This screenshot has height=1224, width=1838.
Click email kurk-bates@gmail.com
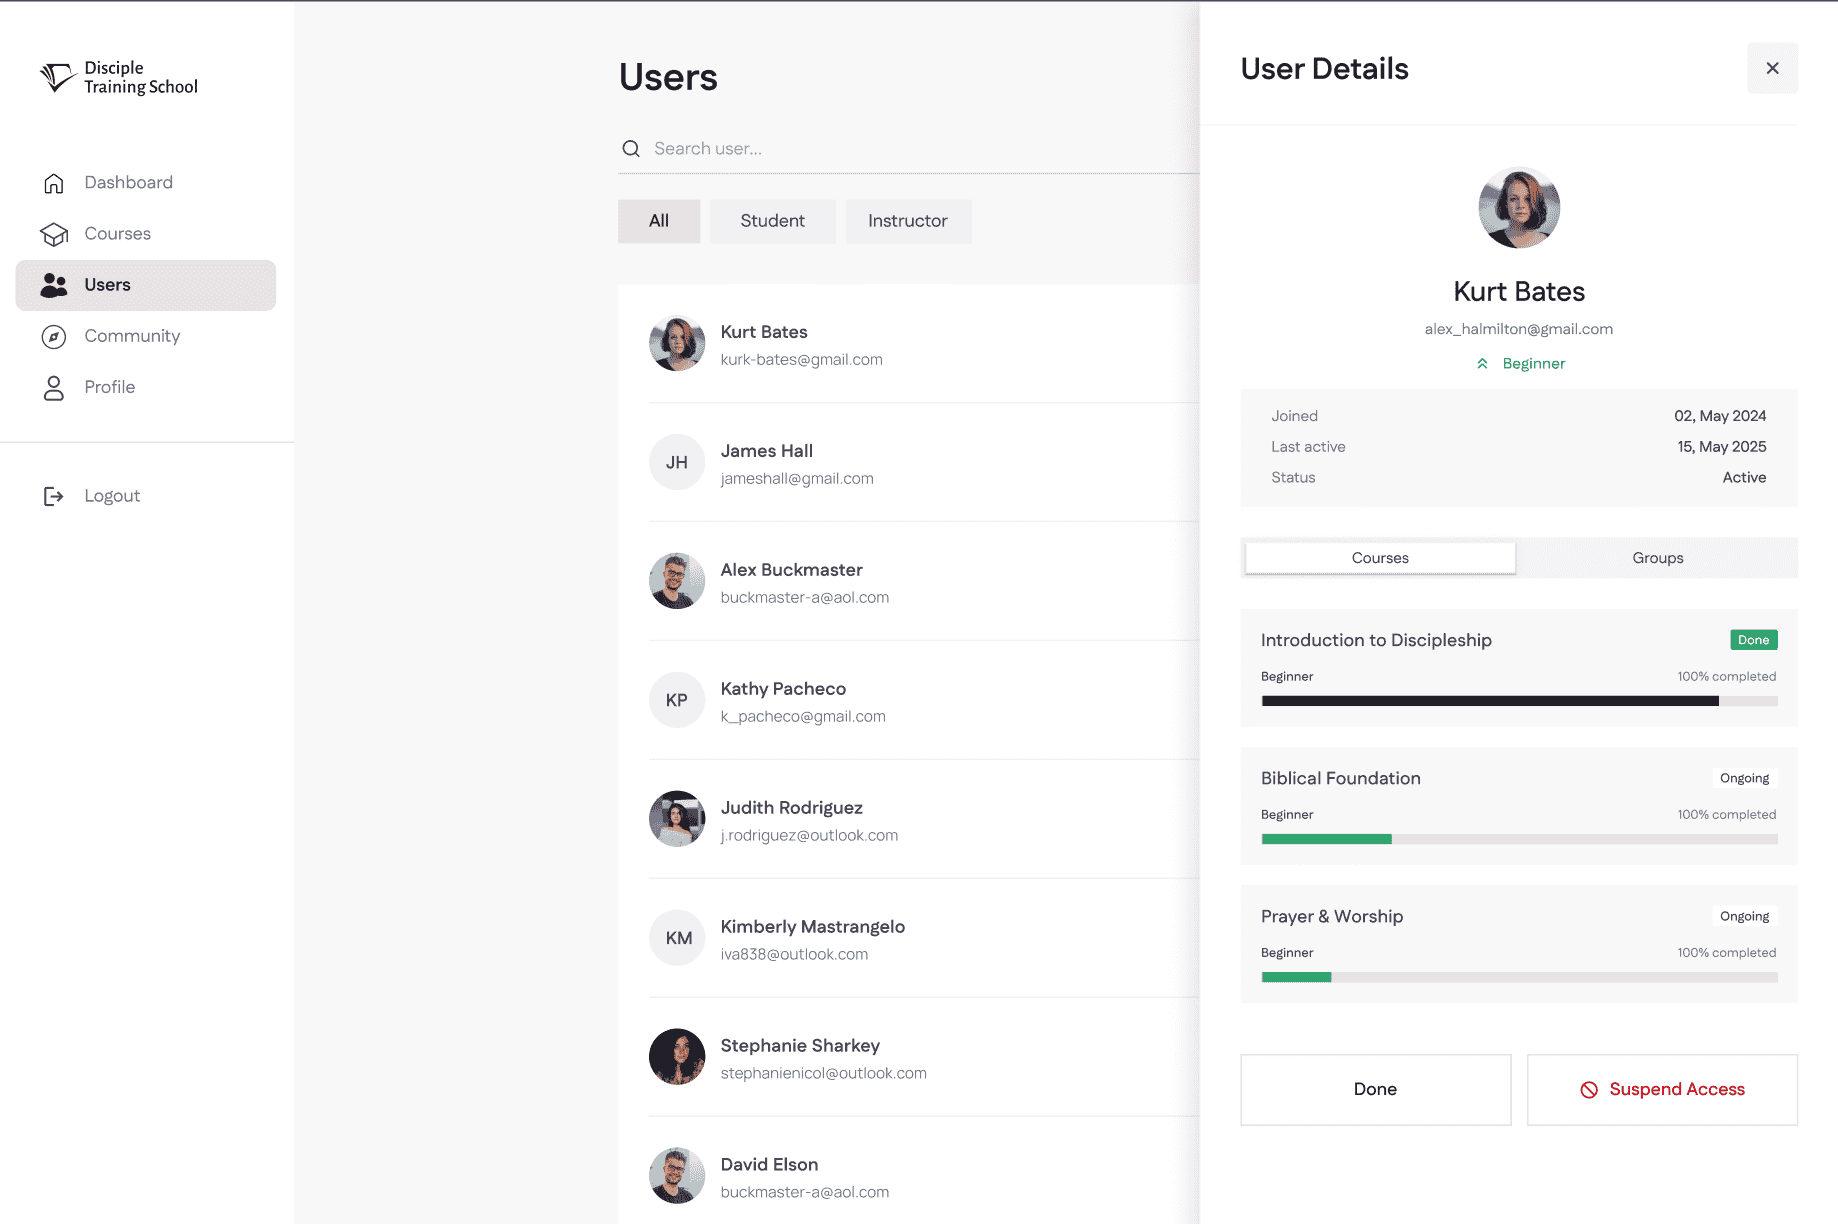coord(801,360)
